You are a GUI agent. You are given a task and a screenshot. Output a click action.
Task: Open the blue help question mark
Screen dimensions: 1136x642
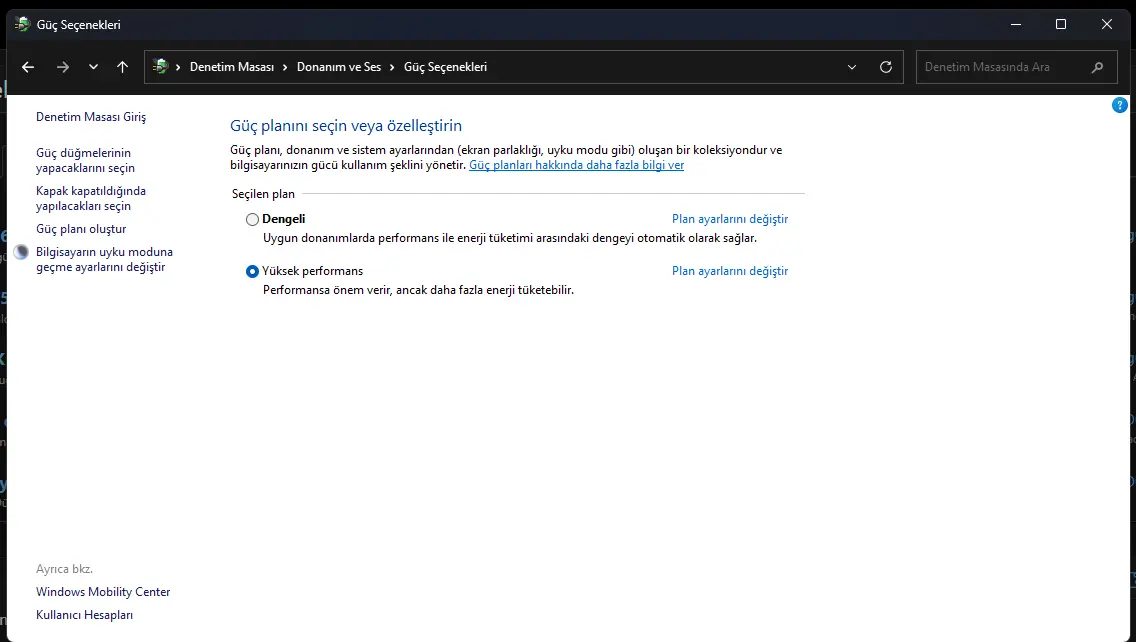tap(1119, 105)
